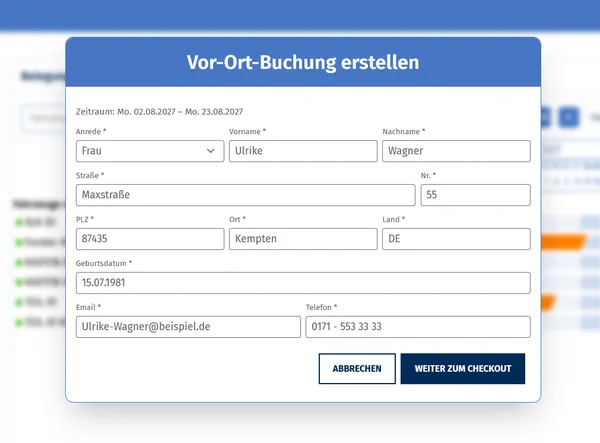Cancel the booking with ABBRECHEN button
Image resolution: width=600 pixels, height=443 pixels.
(357, 368)
